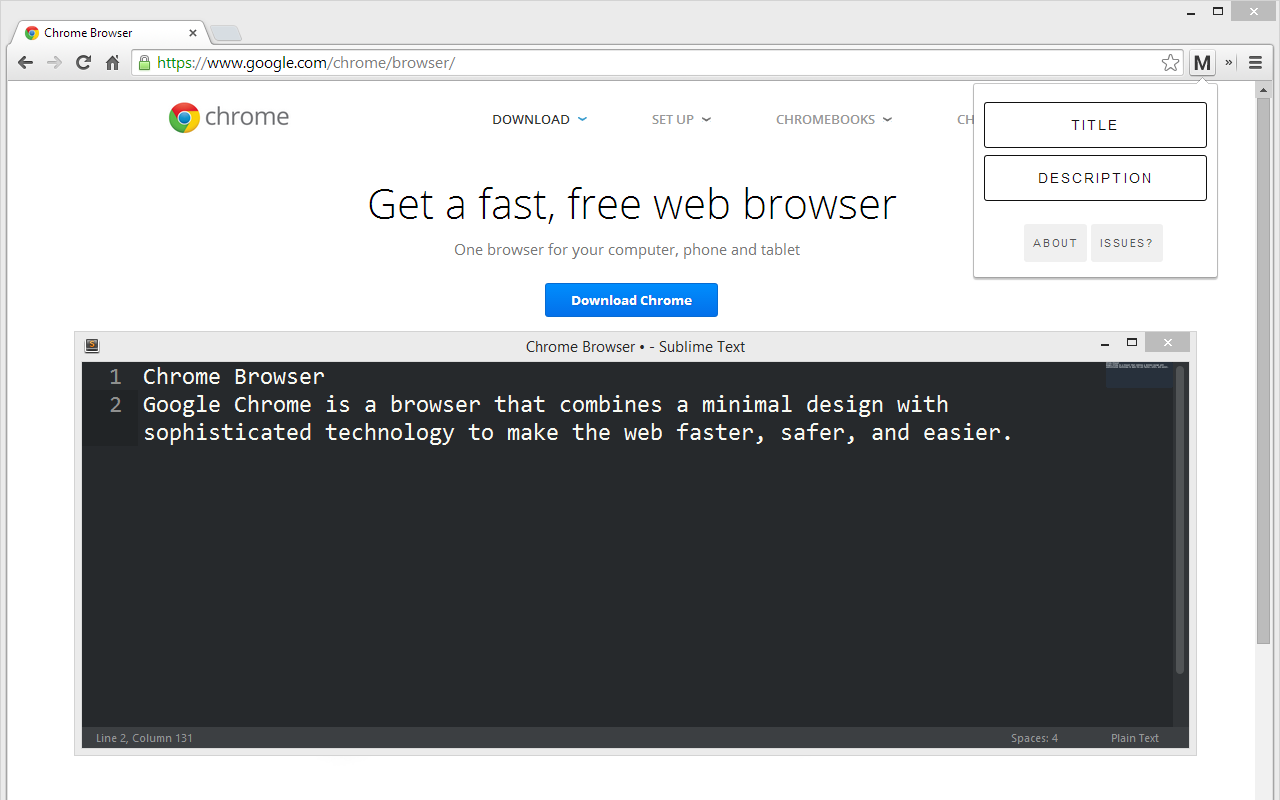Click the TITLE button in the popup
1280x800 pixels.
pyautogui.click(x=1095, y=125)
